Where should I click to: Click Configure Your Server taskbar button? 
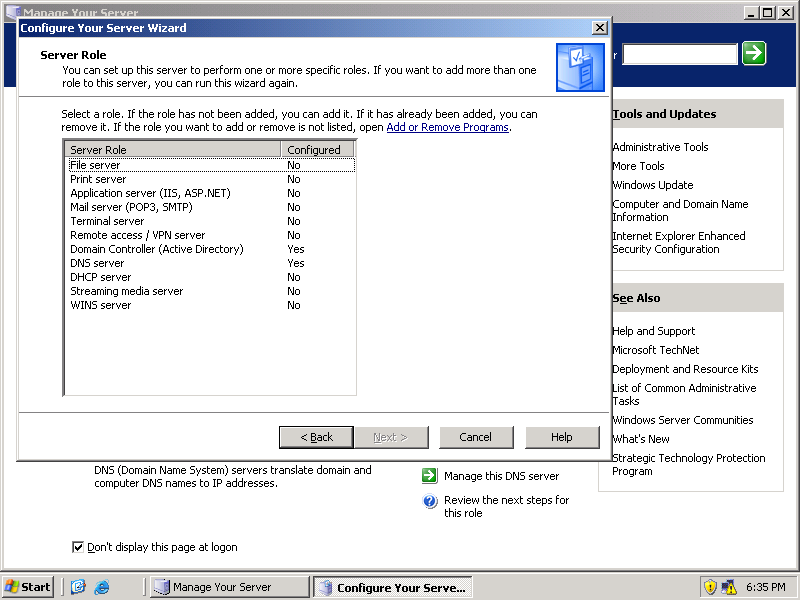[392, 587]
